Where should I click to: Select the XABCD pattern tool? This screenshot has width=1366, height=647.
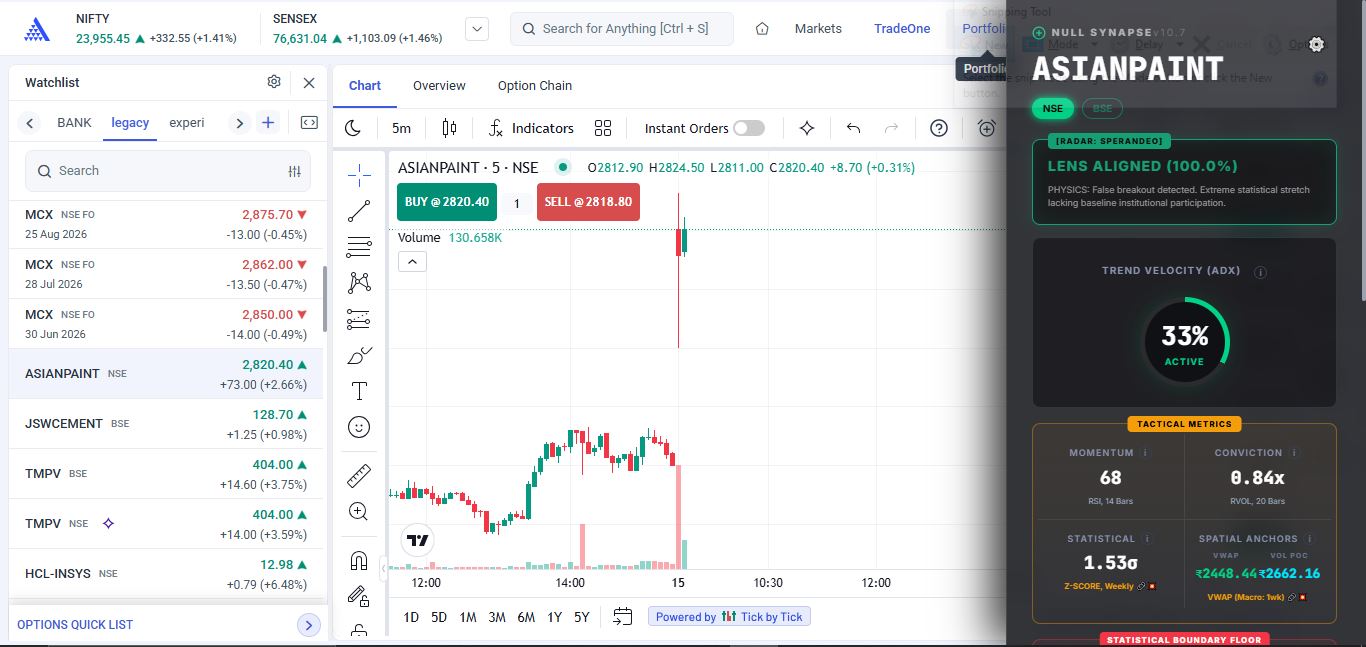359,283
